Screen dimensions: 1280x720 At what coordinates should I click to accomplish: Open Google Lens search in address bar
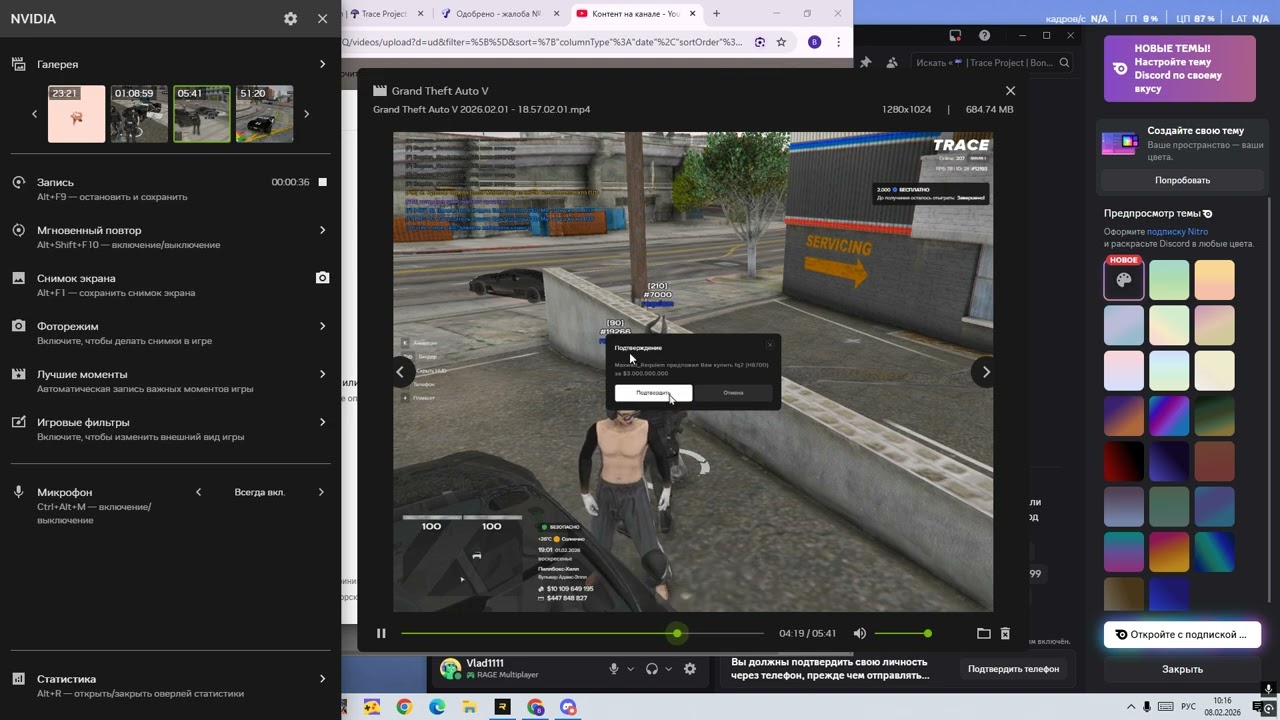coord(760,42)
